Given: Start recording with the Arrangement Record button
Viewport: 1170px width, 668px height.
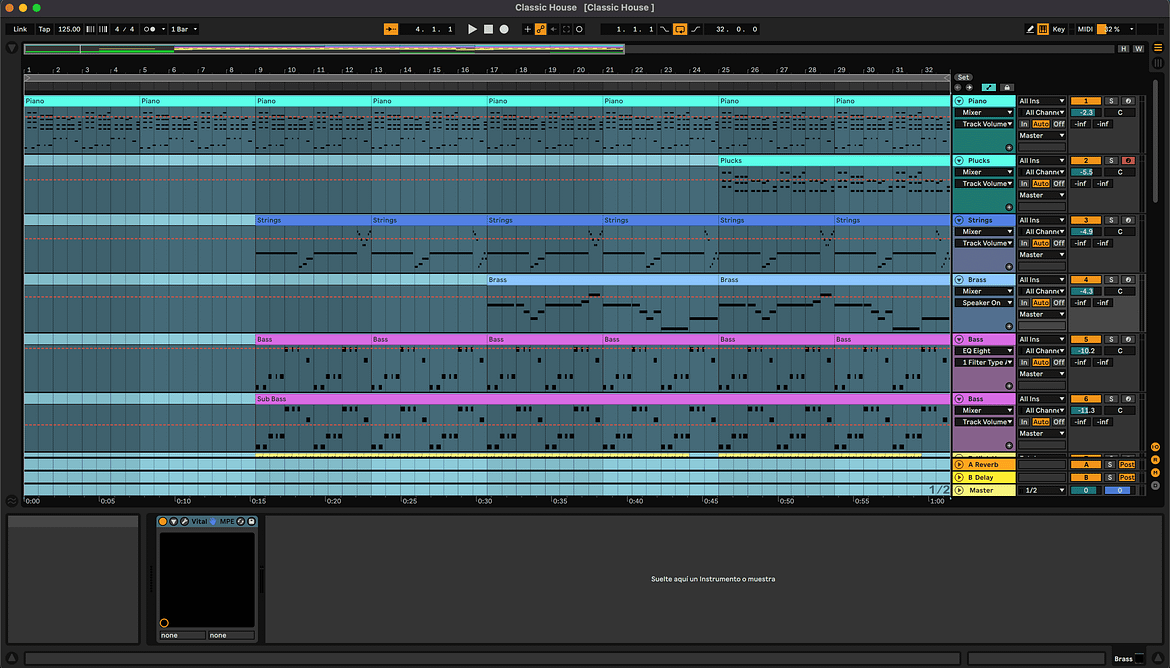Looking at the screenshot, I should coord(503,30).
